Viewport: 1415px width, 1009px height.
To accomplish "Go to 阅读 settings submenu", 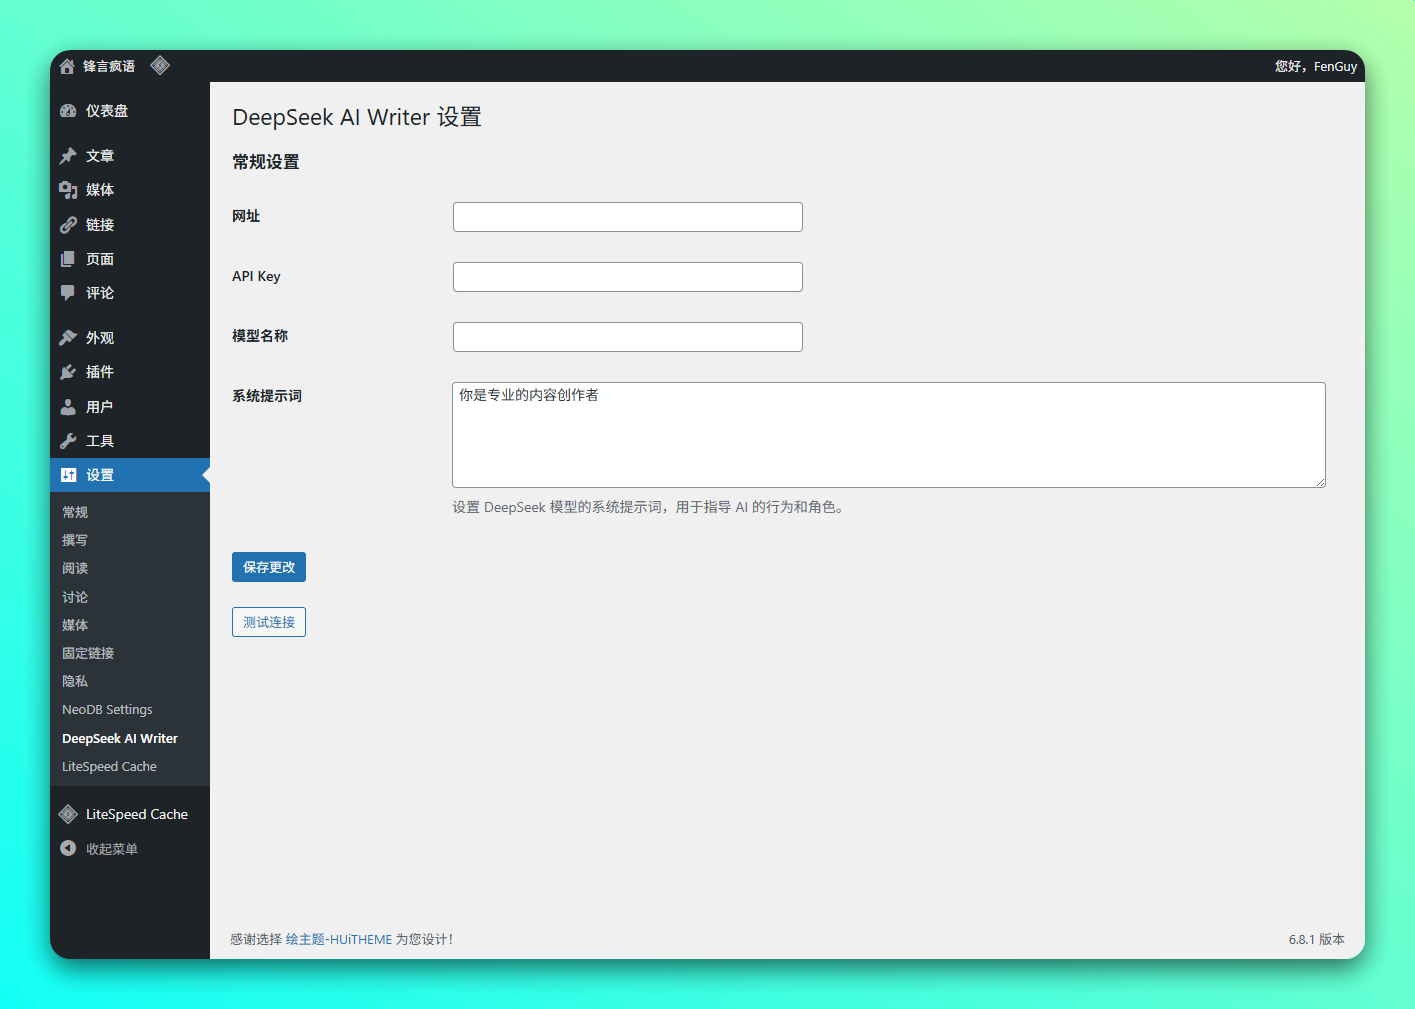I will pos(75,568).
